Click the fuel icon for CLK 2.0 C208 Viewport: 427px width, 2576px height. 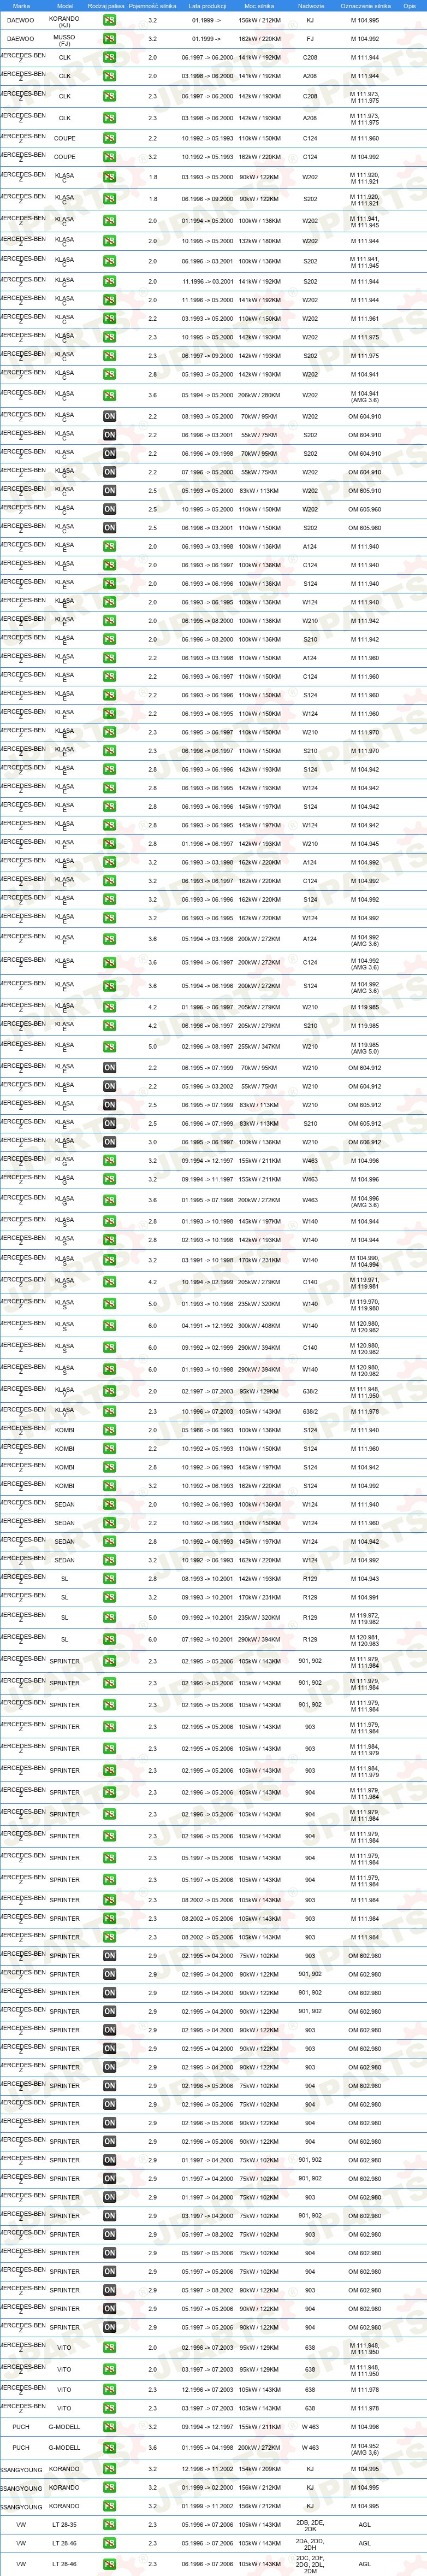(x=109, y=57)
